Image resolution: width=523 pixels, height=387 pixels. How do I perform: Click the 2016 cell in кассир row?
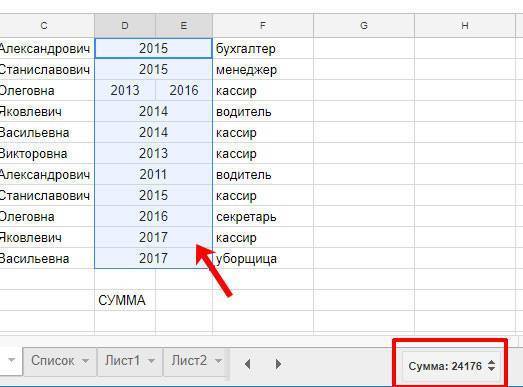(x=184, y=90)
